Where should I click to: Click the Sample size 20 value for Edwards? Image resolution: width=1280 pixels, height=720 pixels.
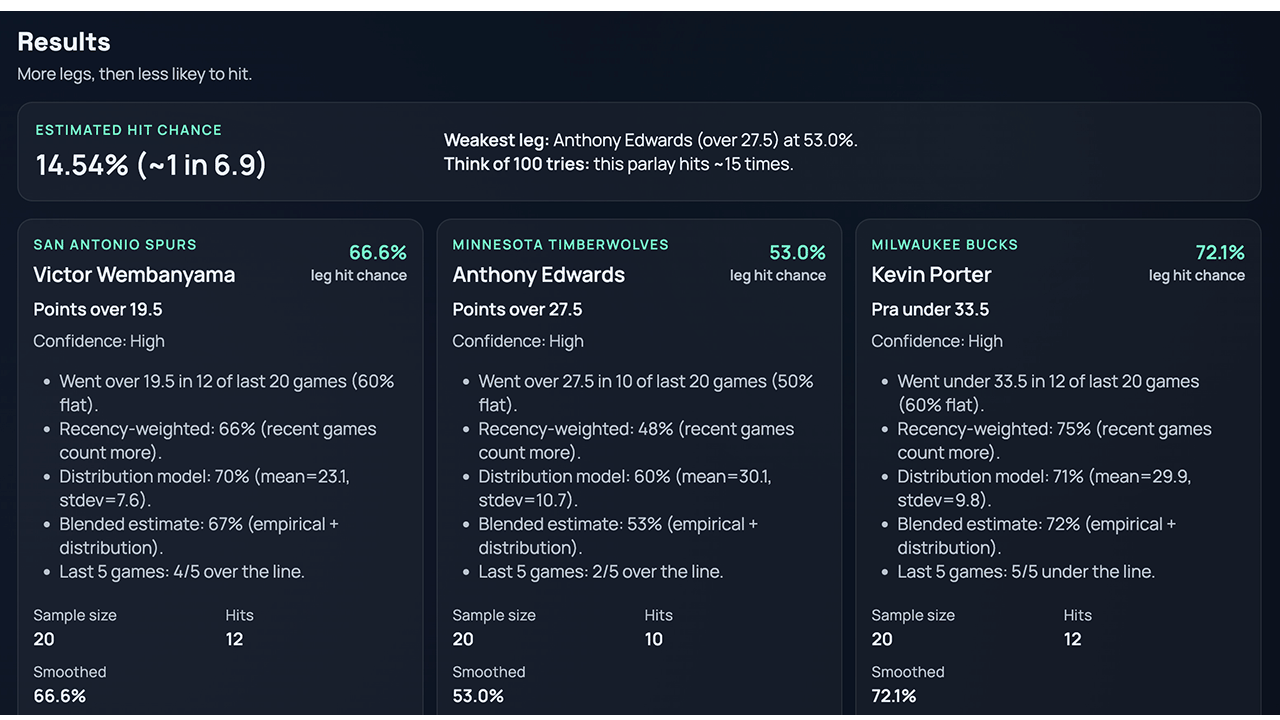click(462, 639)
